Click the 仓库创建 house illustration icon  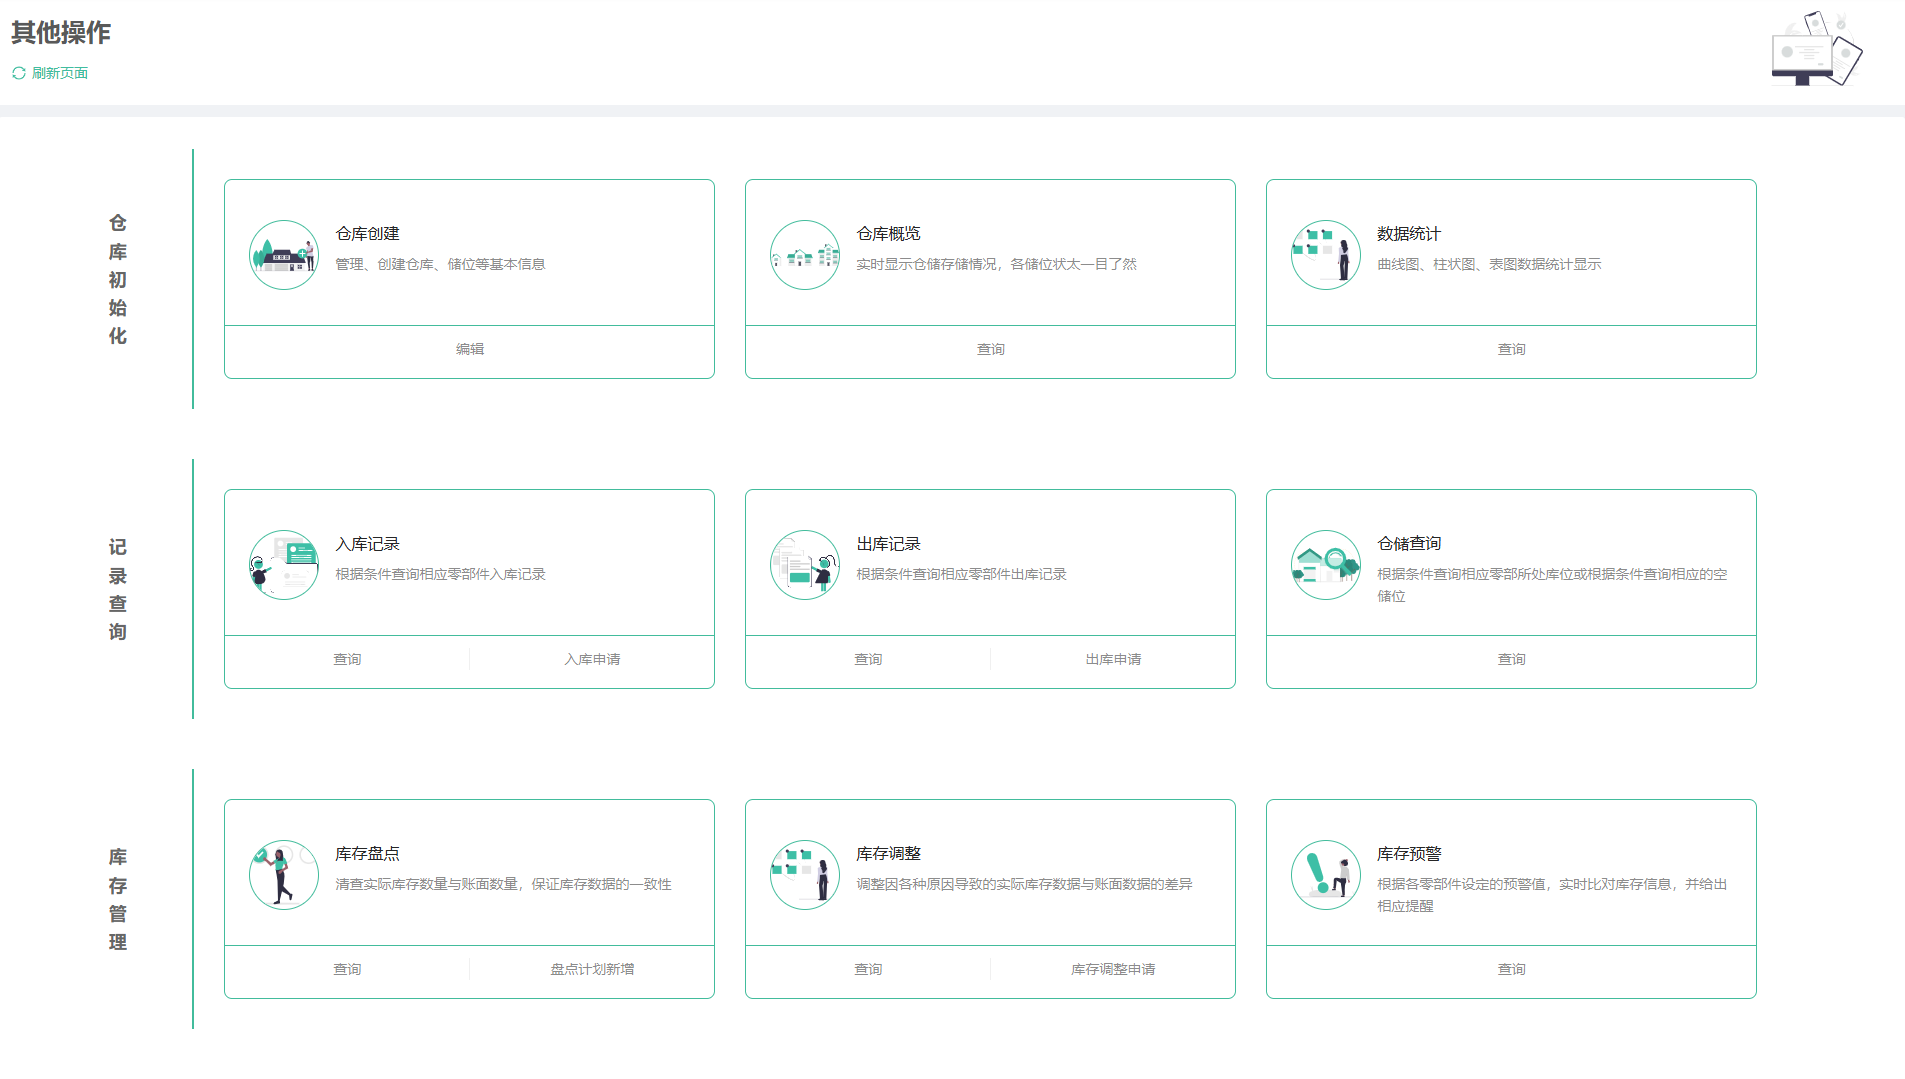[284, 255]
